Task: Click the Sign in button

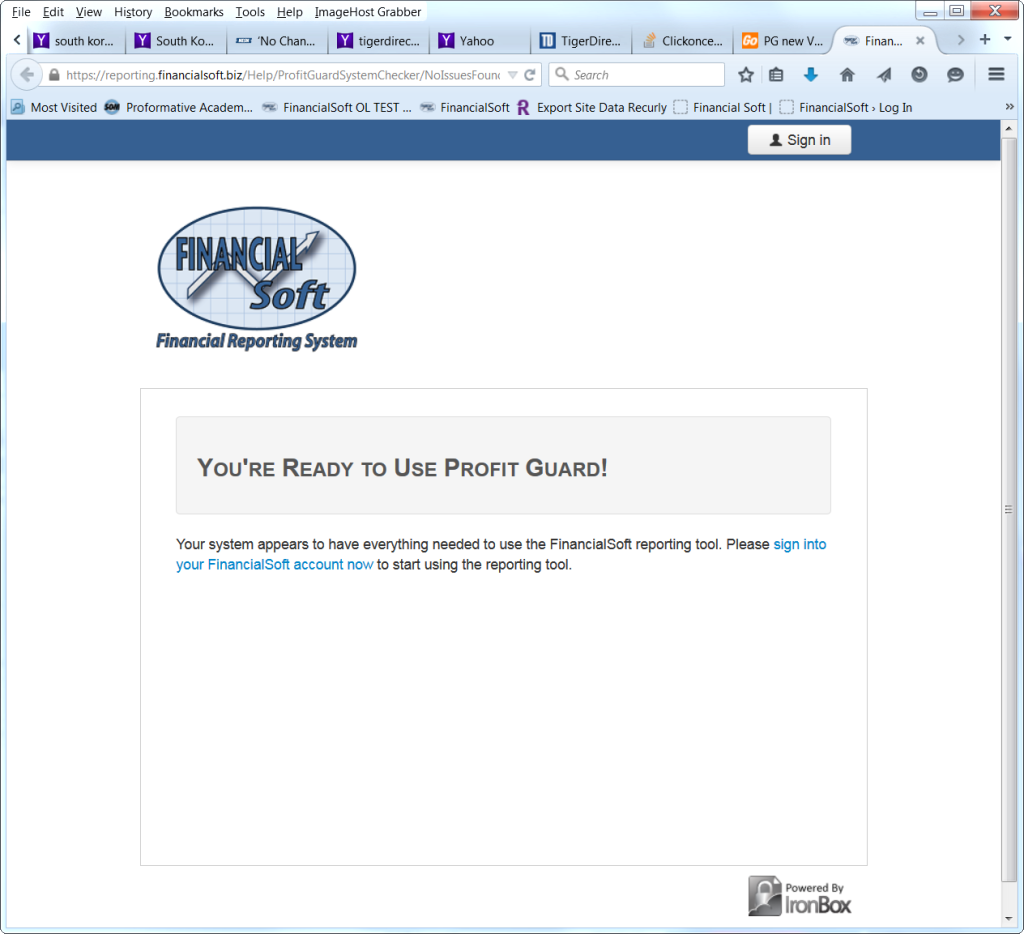Action: pyautogui.click(x=799, y=140)
